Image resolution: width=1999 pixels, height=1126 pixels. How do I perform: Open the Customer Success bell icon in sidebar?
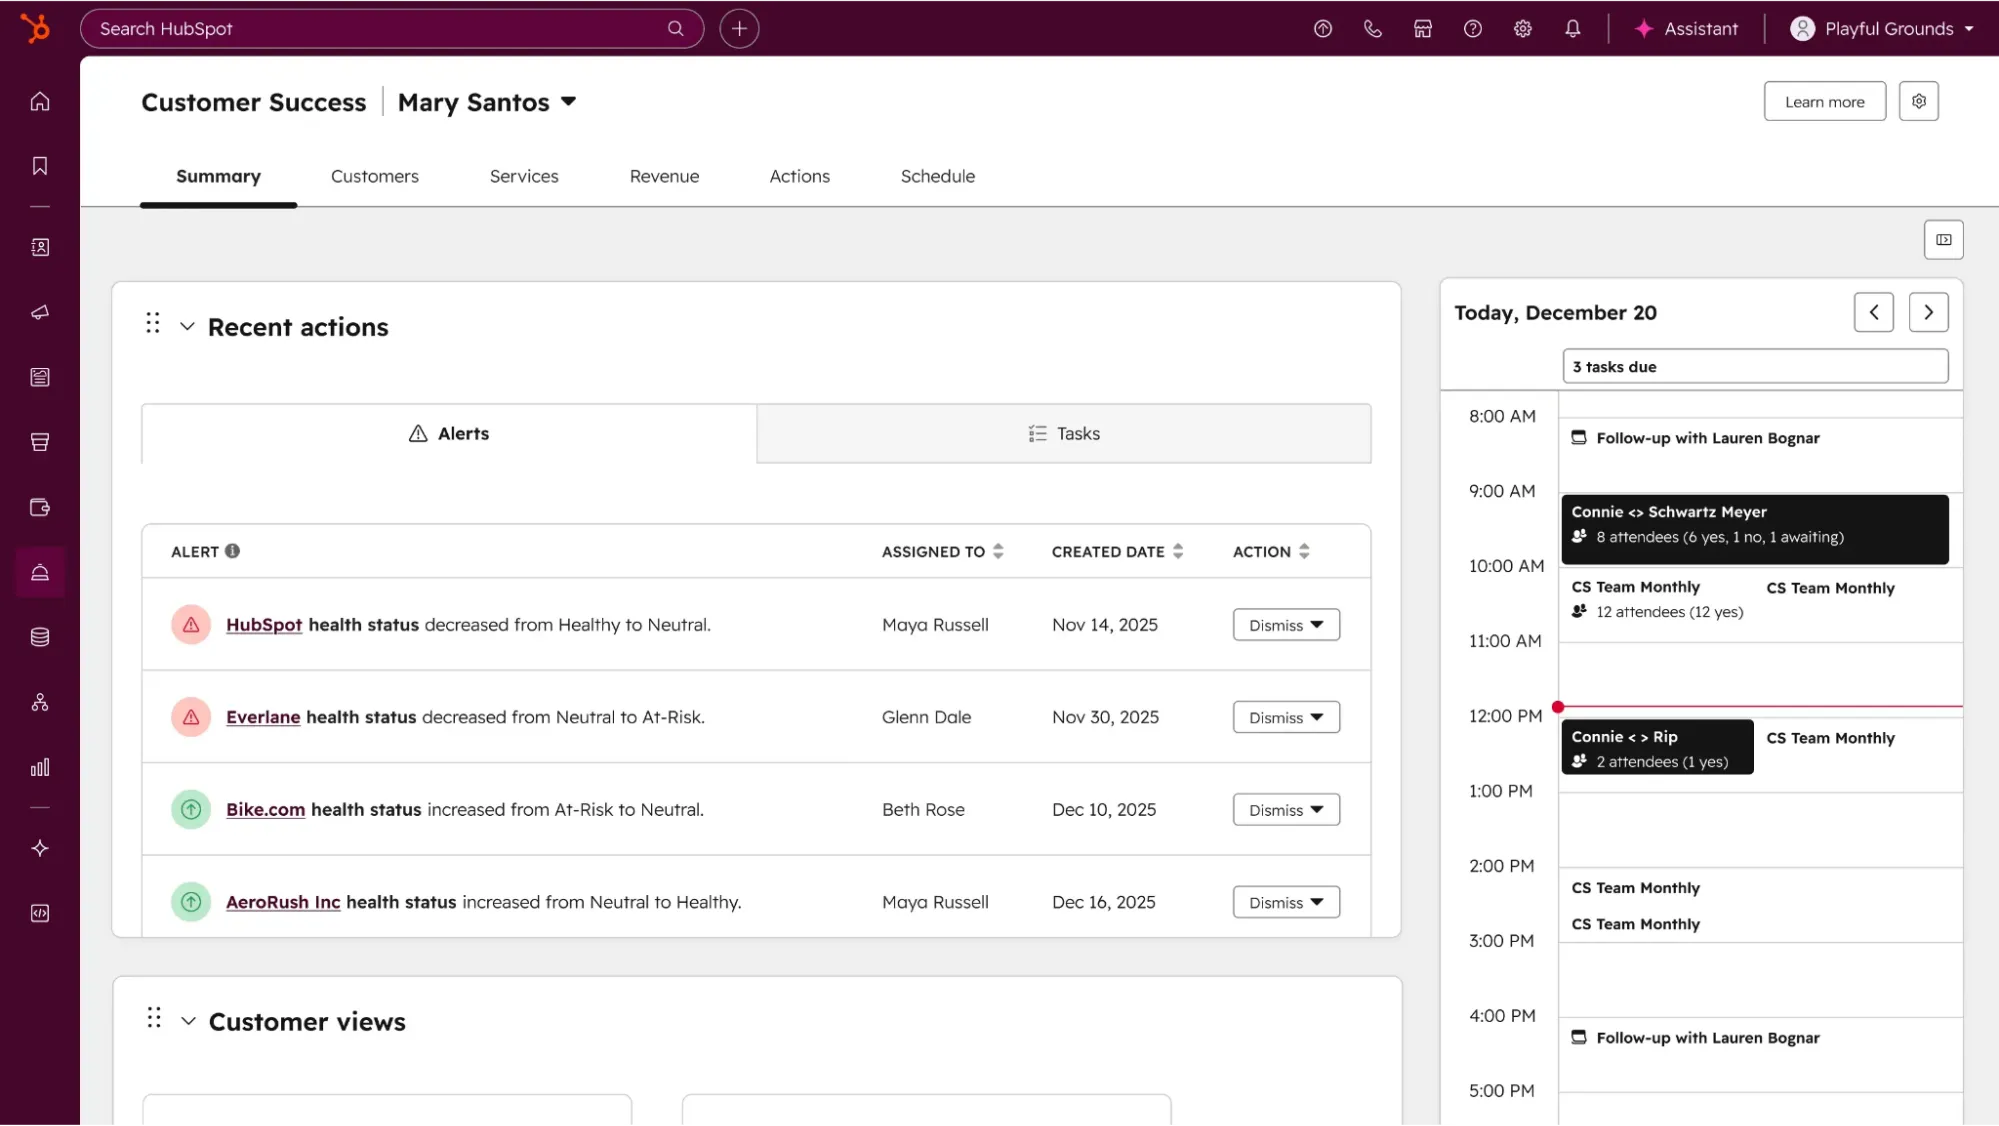[x=40, y=572]
